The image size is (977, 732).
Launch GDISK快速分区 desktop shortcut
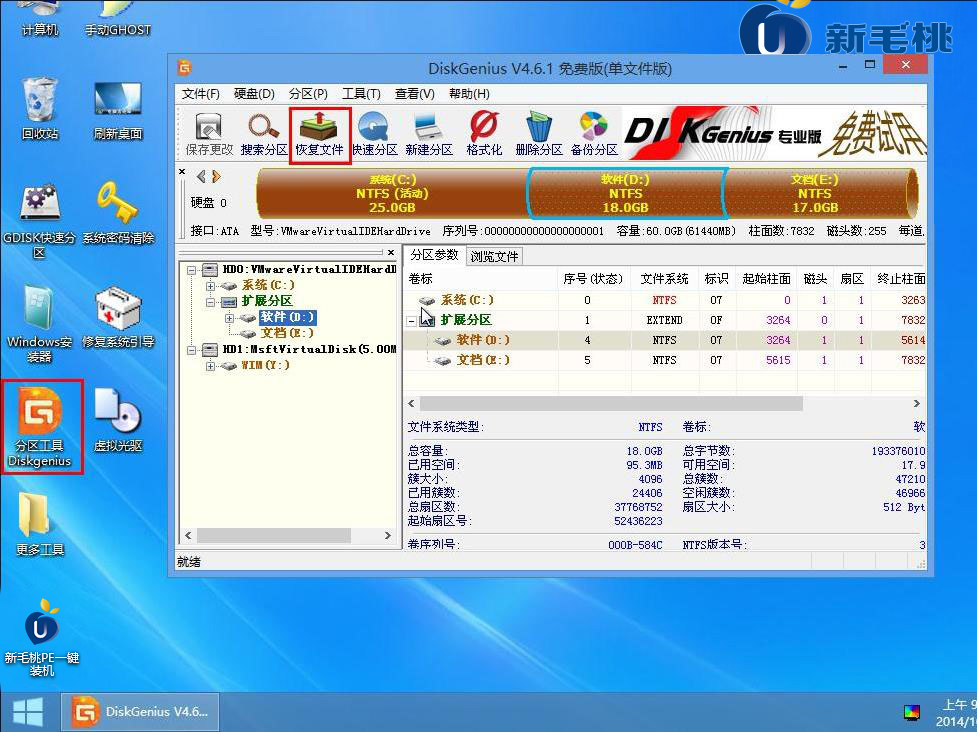[x=39, y=221]
